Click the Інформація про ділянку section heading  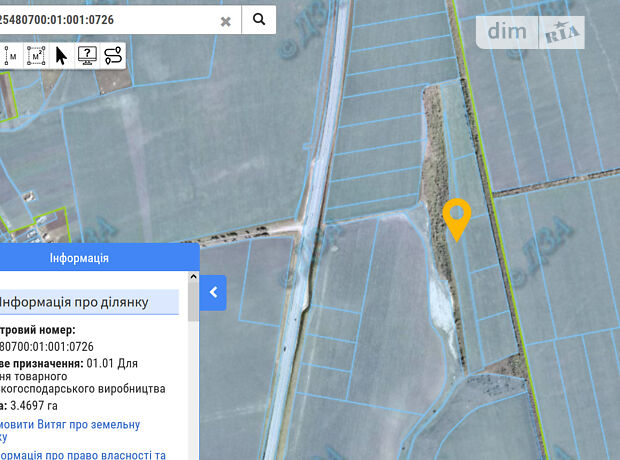pyautogui.click(x=75, y=301)
